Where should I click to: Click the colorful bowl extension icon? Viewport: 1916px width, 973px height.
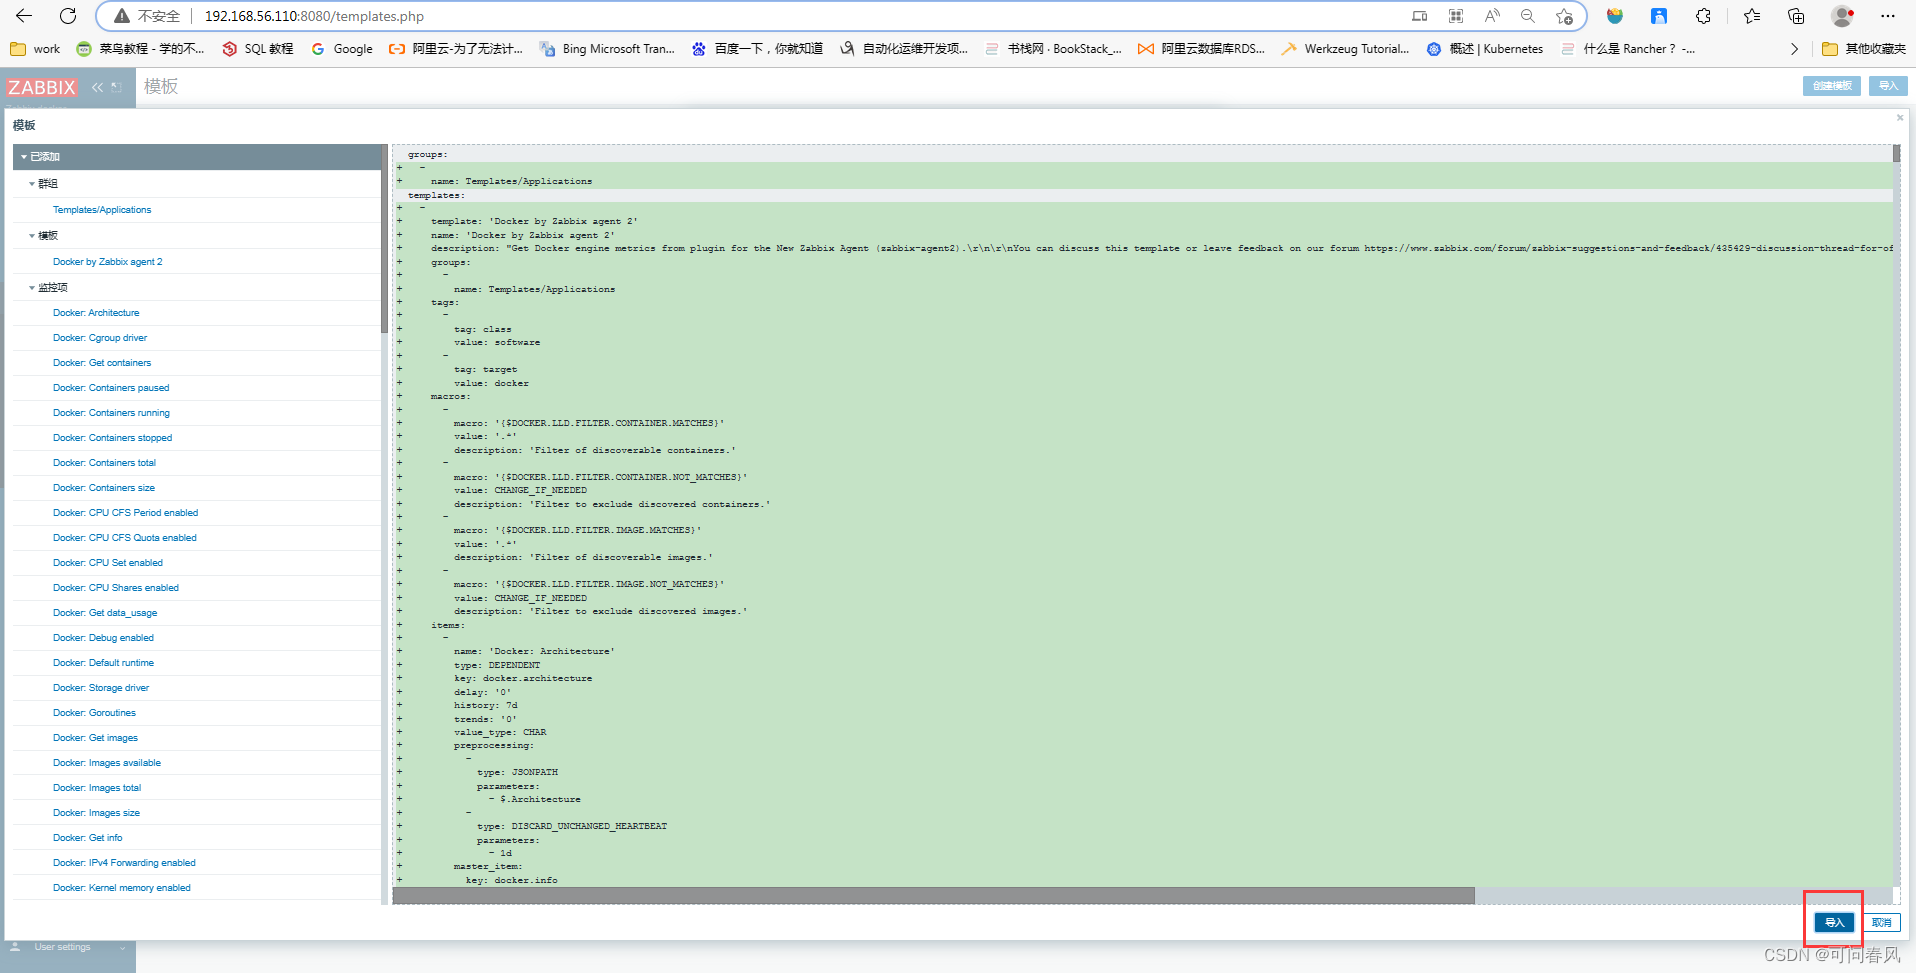[1615, 16]
